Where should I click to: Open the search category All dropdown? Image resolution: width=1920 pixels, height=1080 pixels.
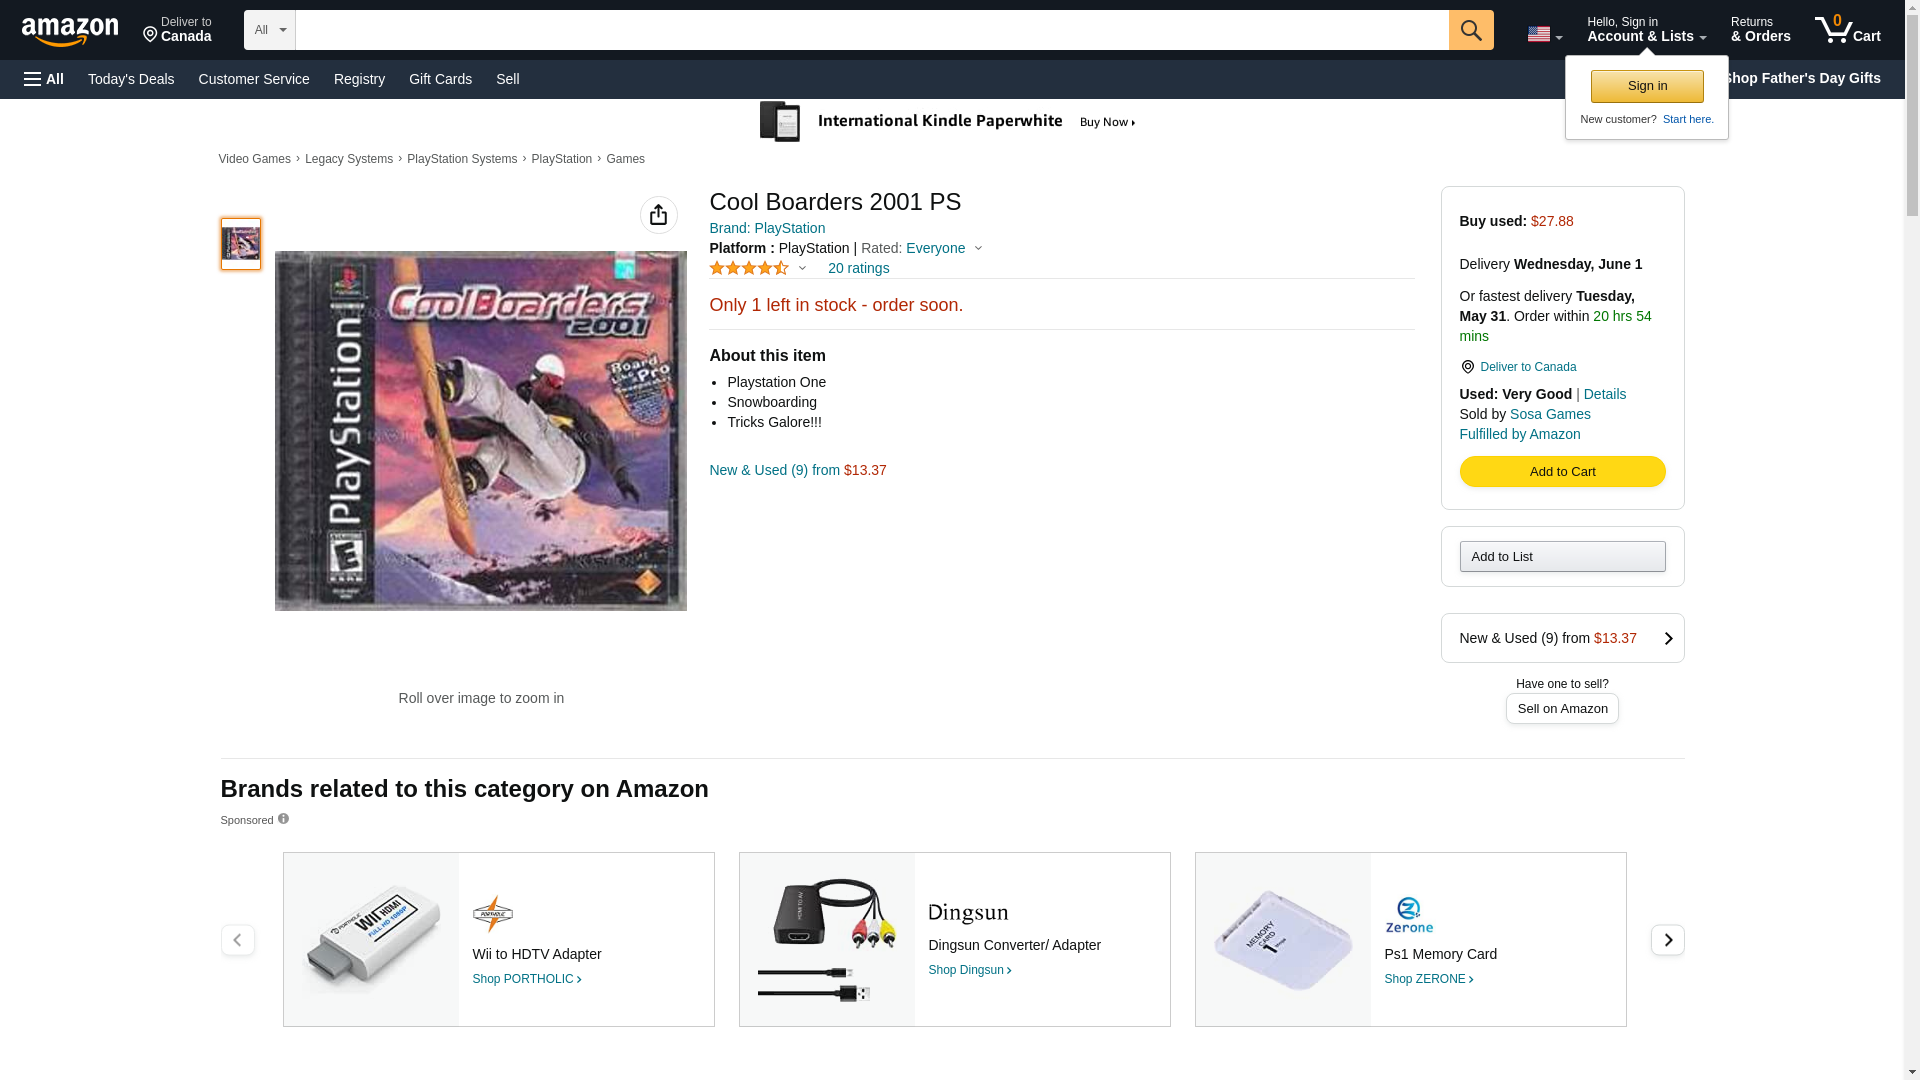tap(269, 30)
